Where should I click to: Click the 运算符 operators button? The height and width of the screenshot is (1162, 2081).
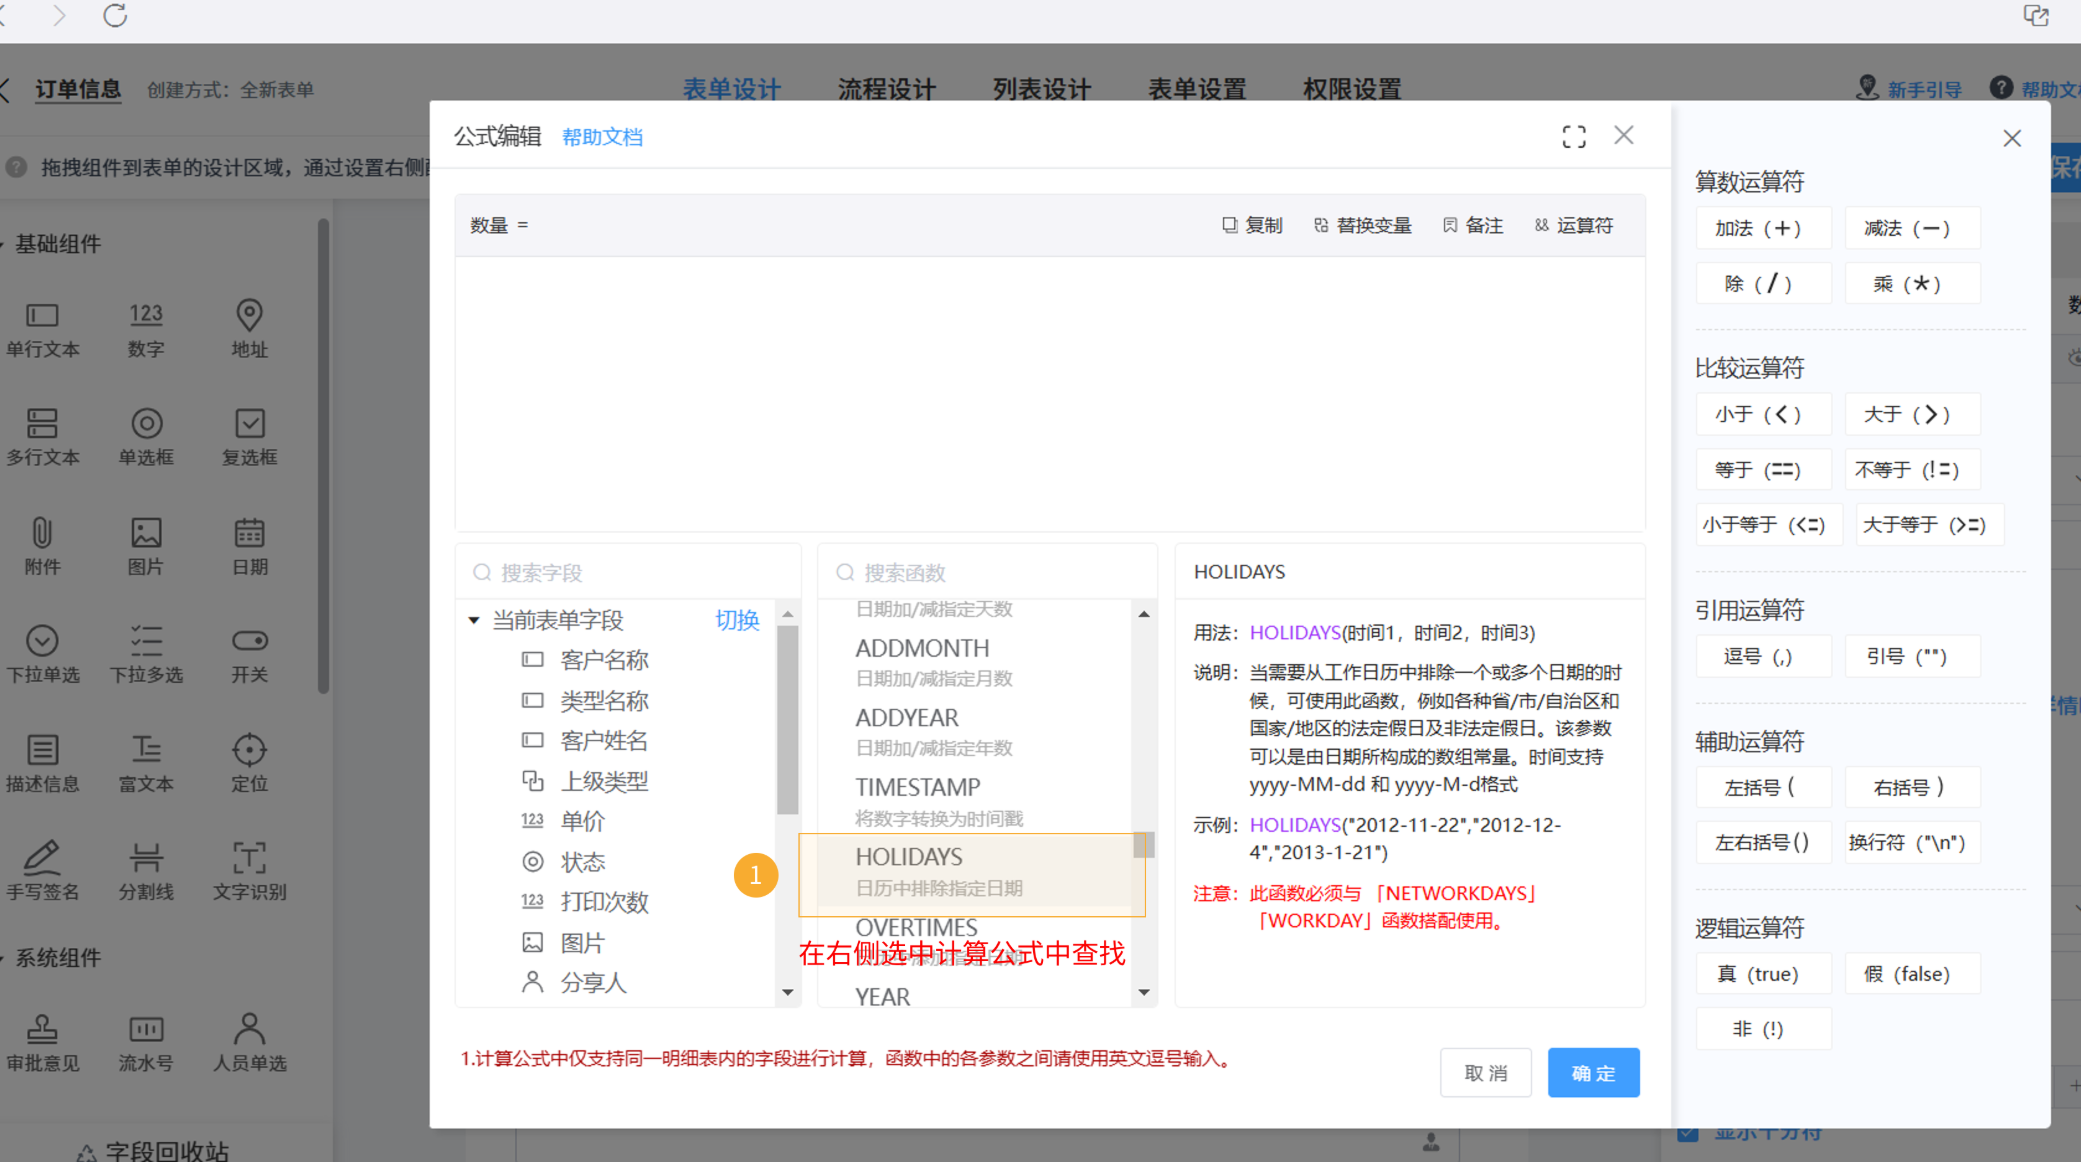point(1574,225)
